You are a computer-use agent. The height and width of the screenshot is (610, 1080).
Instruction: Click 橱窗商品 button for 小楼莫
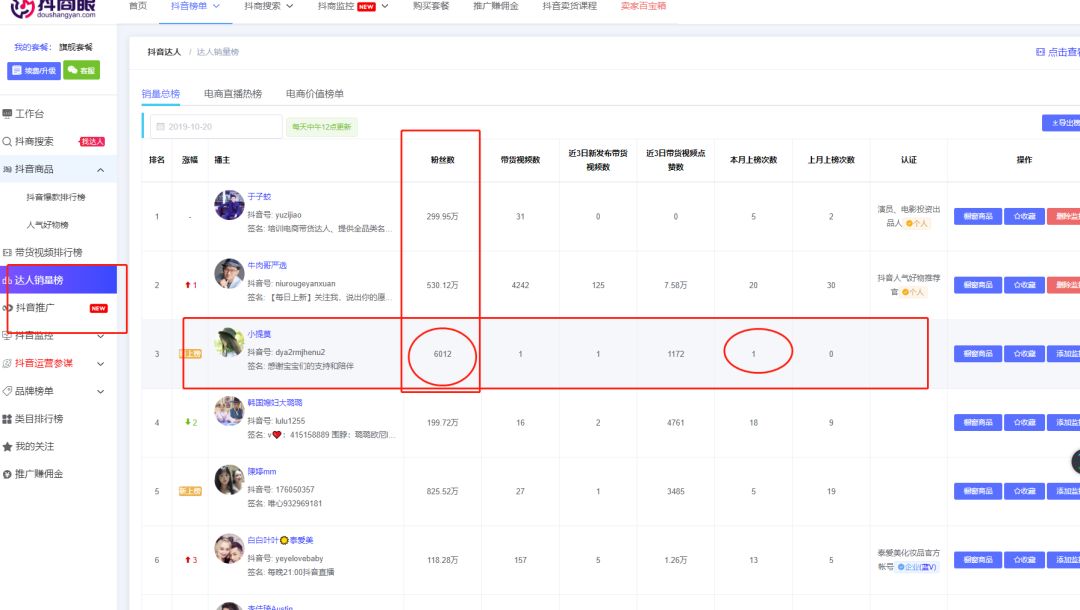(x=977, y=354)
